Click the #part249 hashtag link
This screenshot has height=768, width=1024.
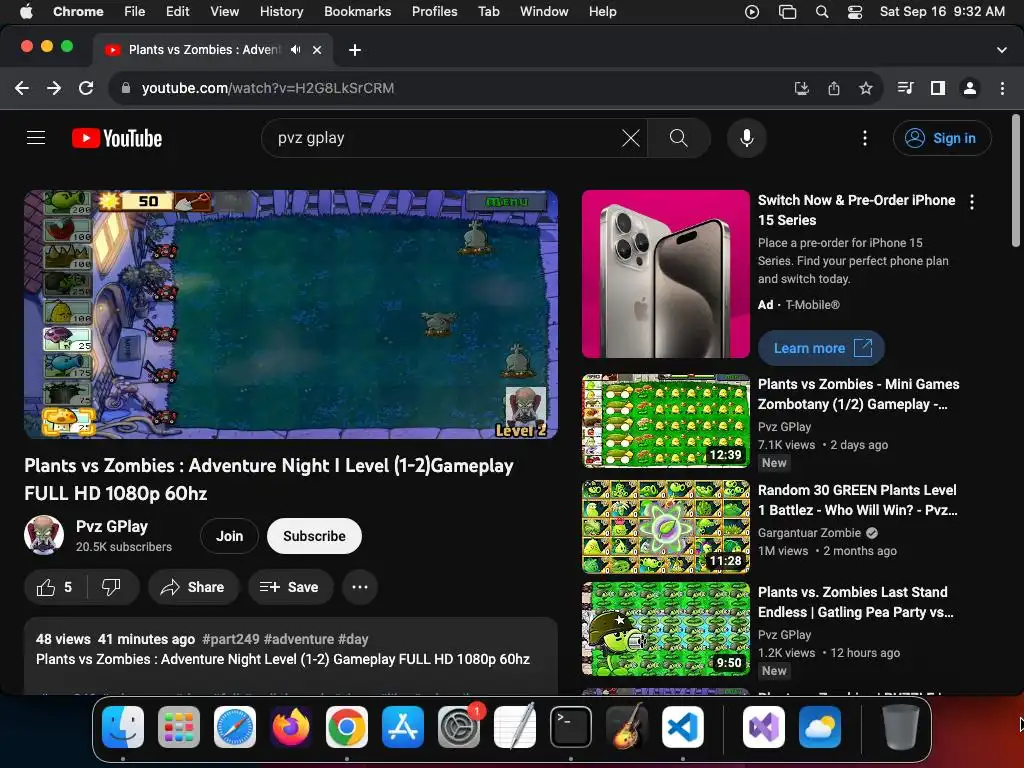[231, 639]
